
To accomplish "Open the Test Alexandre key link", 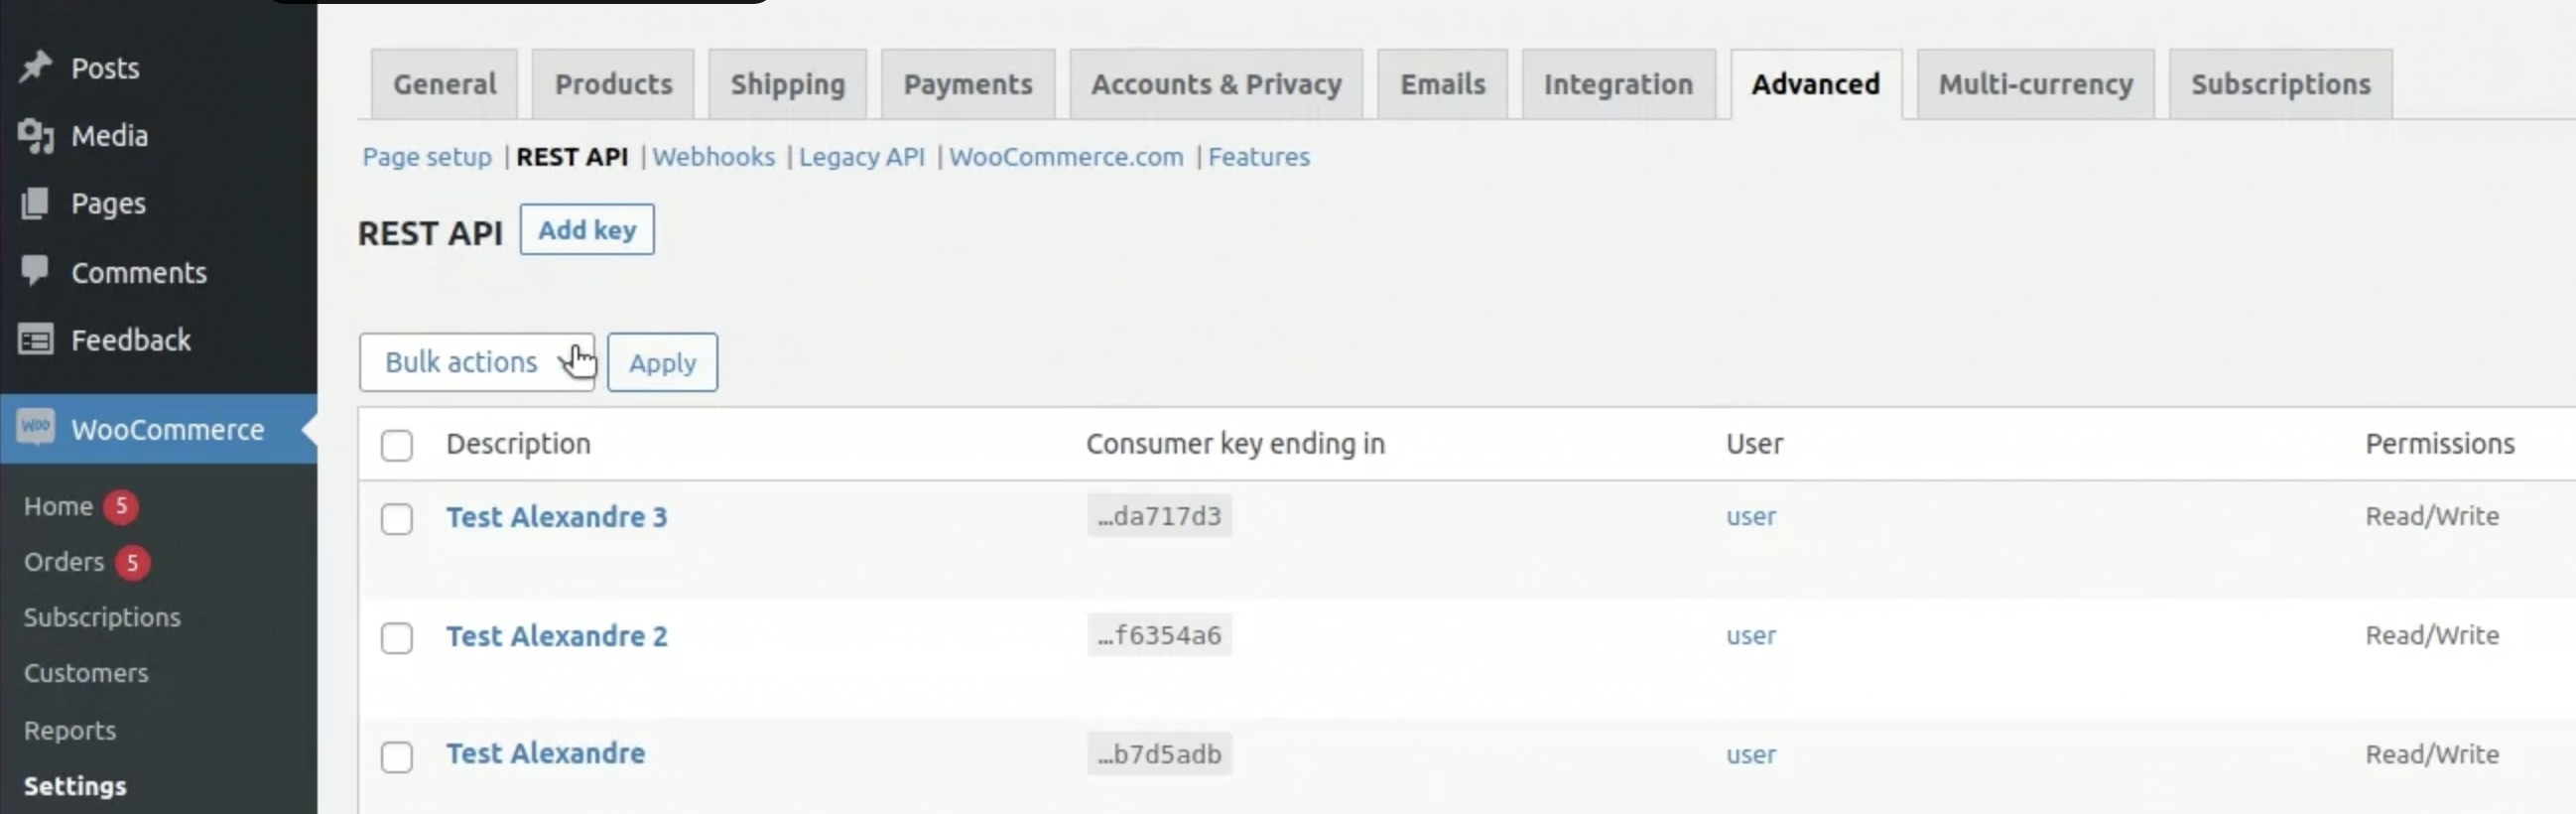I will (545, 754).
